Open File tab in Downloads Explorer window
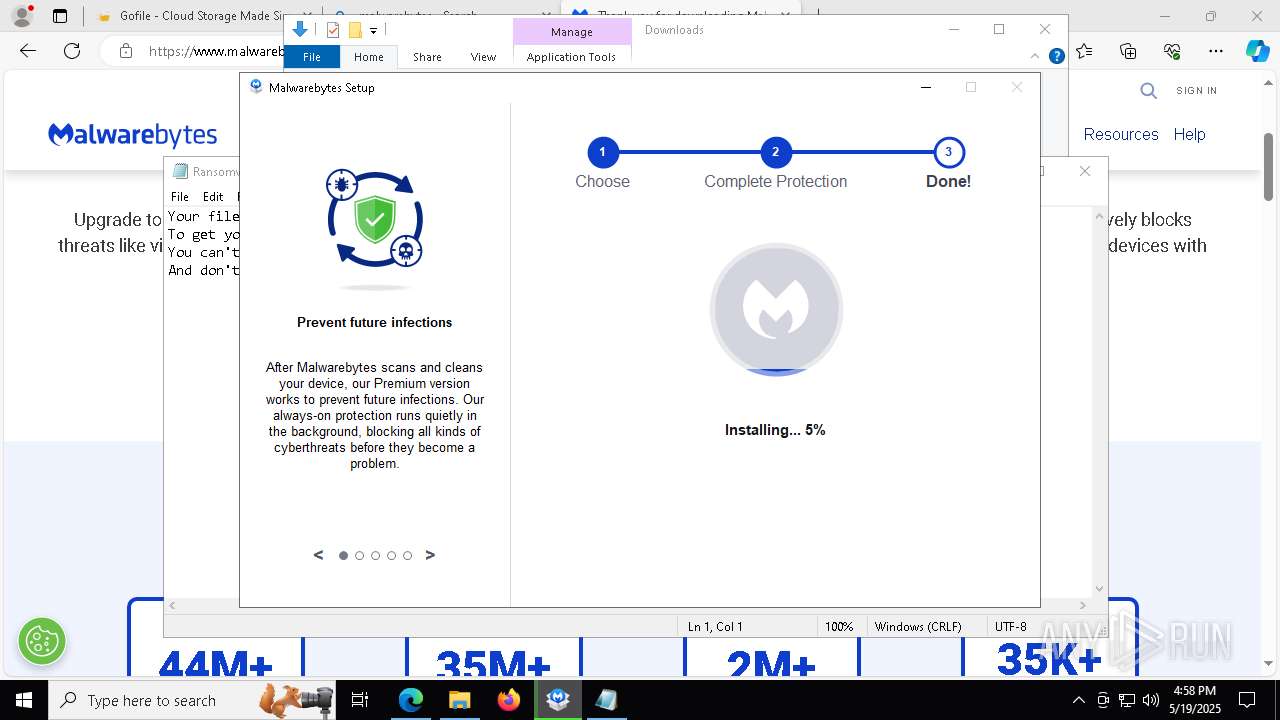Viewport: 1280px width, 720px height. click(x=312, y=57)
